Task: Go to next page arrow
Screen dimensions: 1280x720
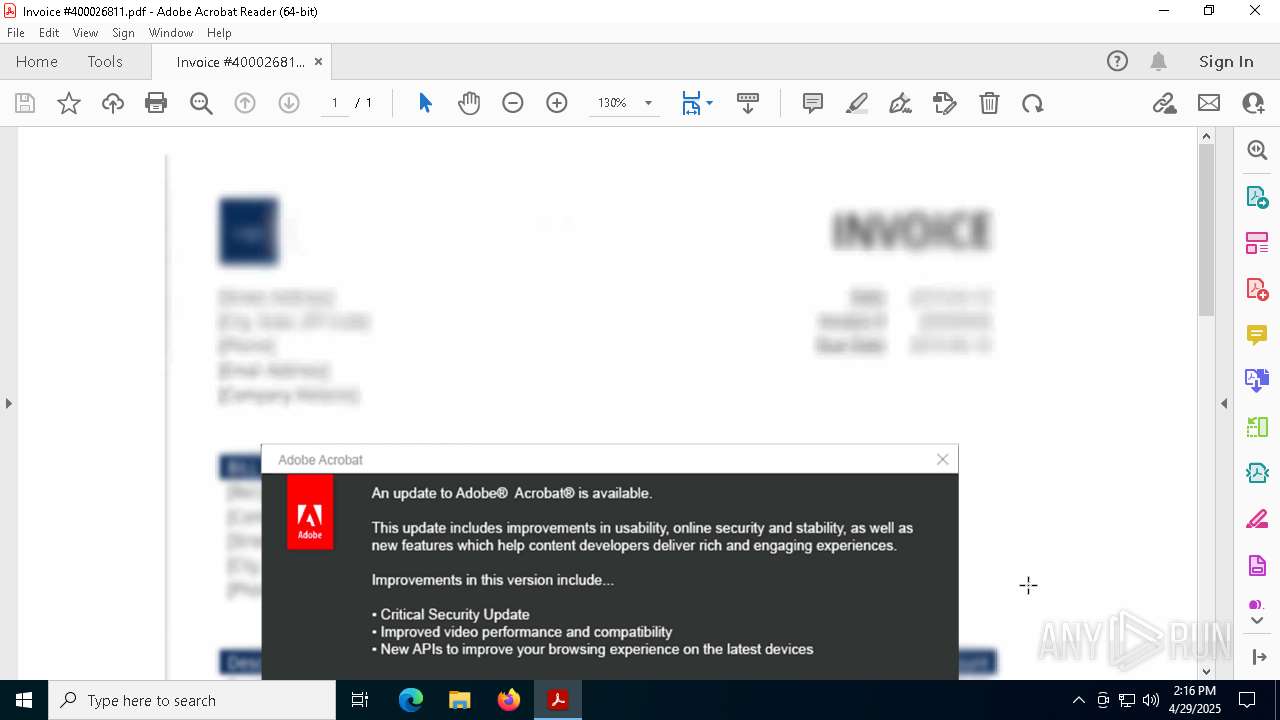Action: click(x=289, y=103)
